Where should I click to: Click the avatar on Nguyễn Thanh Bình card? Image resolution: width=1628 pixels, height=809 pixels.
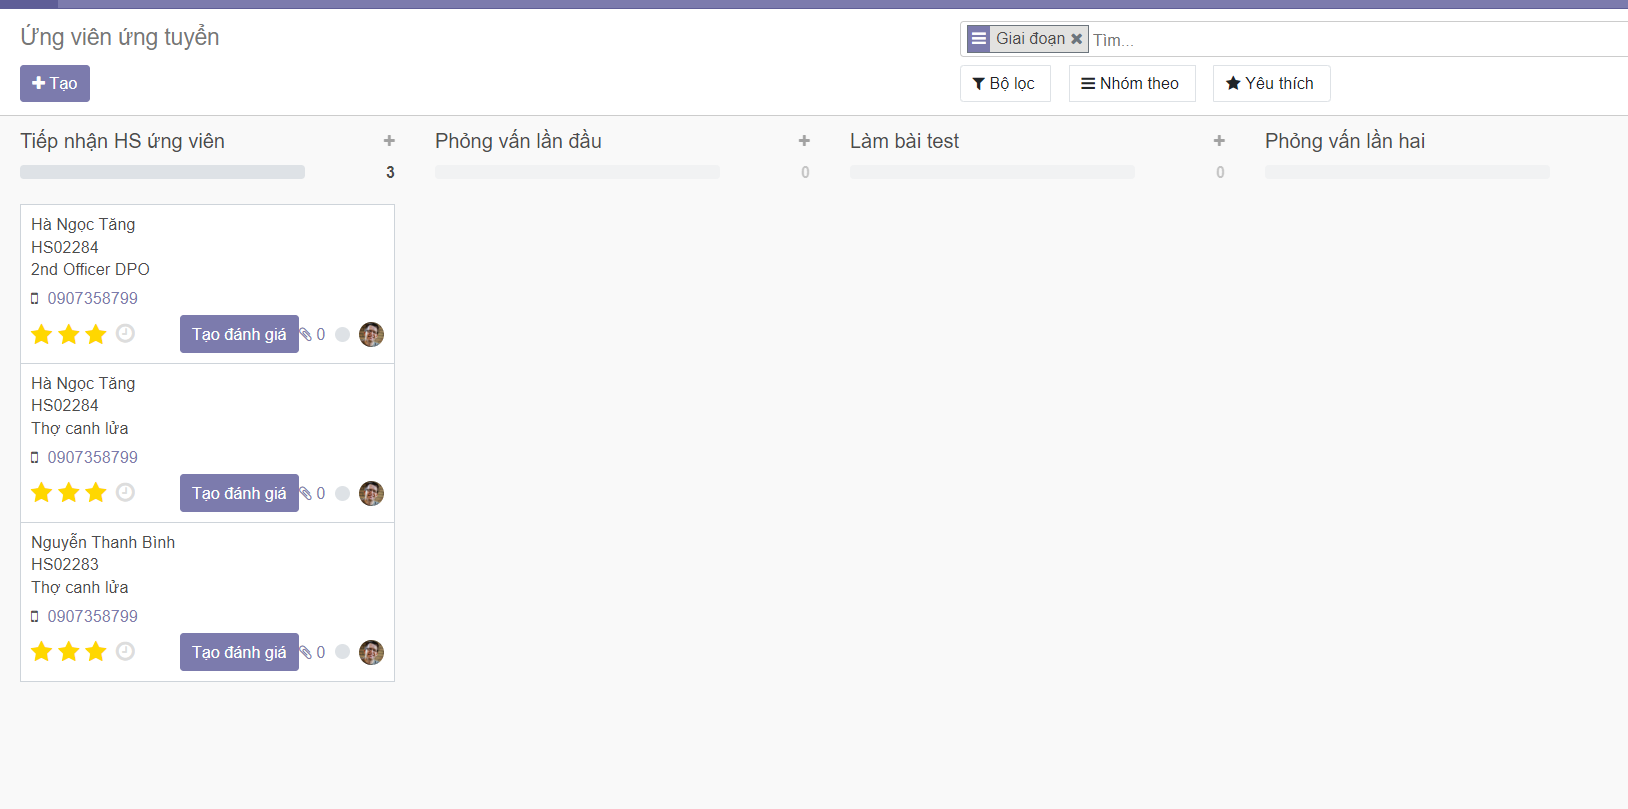pyautogui.click(x=371, y=653)
